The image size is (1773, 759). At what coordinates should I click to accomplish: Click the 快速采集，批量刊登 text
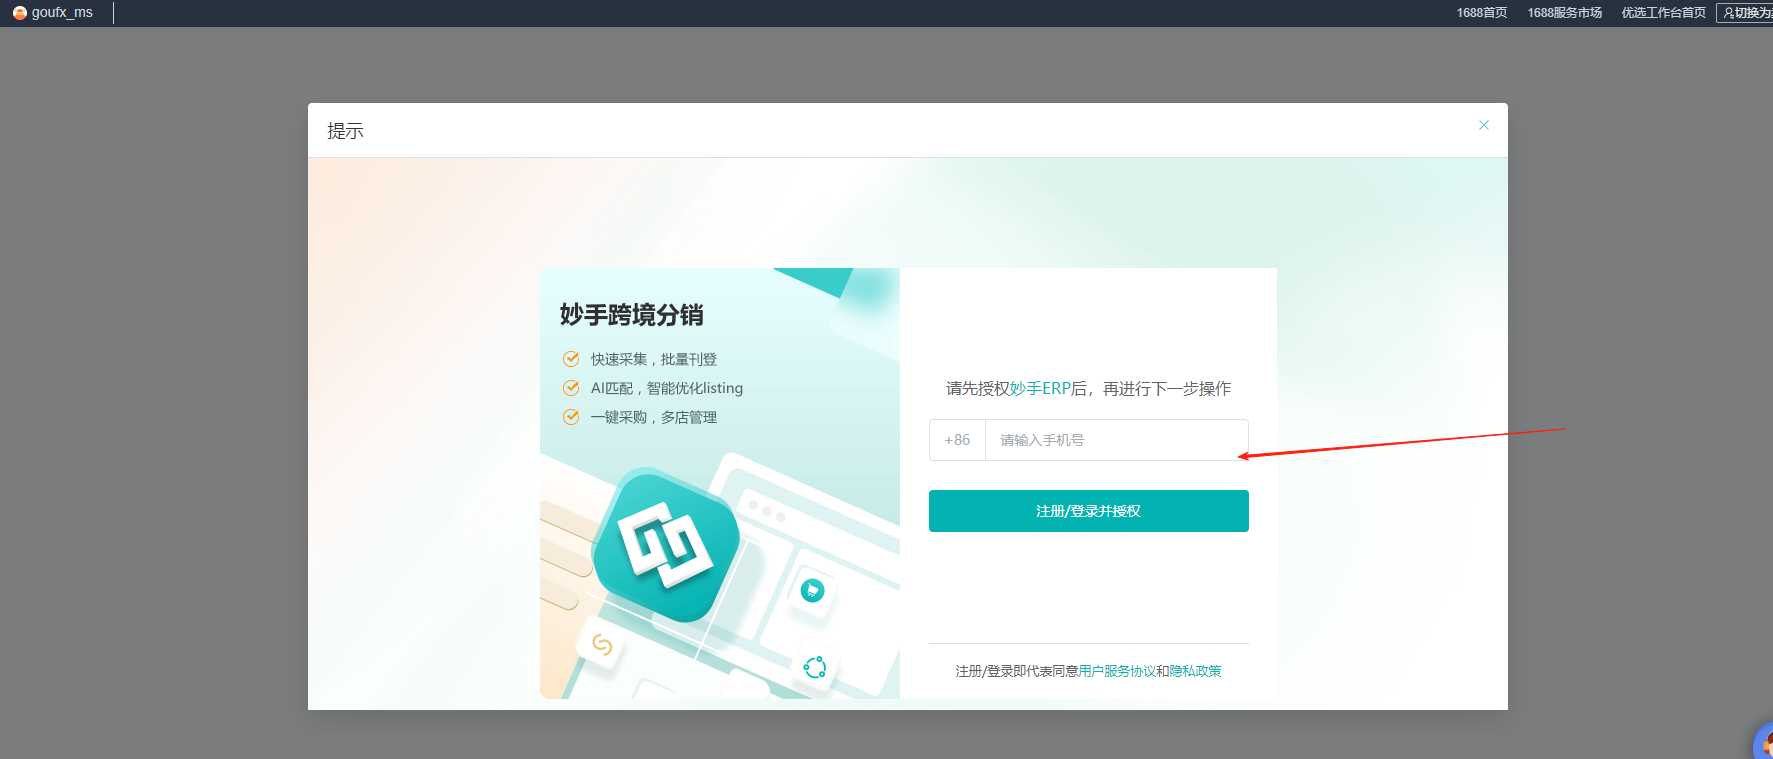point(654,359)
